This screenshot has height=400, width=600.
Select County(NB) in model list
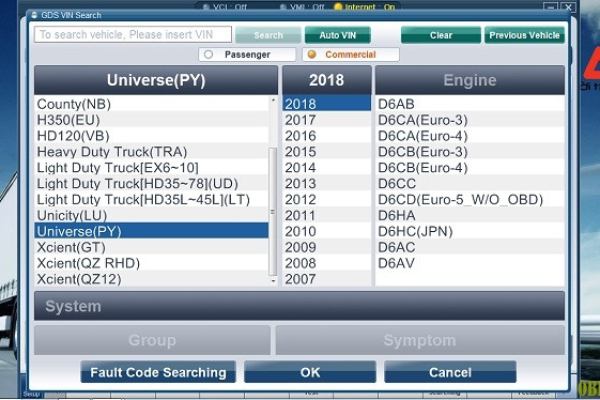tap(152, 104)
